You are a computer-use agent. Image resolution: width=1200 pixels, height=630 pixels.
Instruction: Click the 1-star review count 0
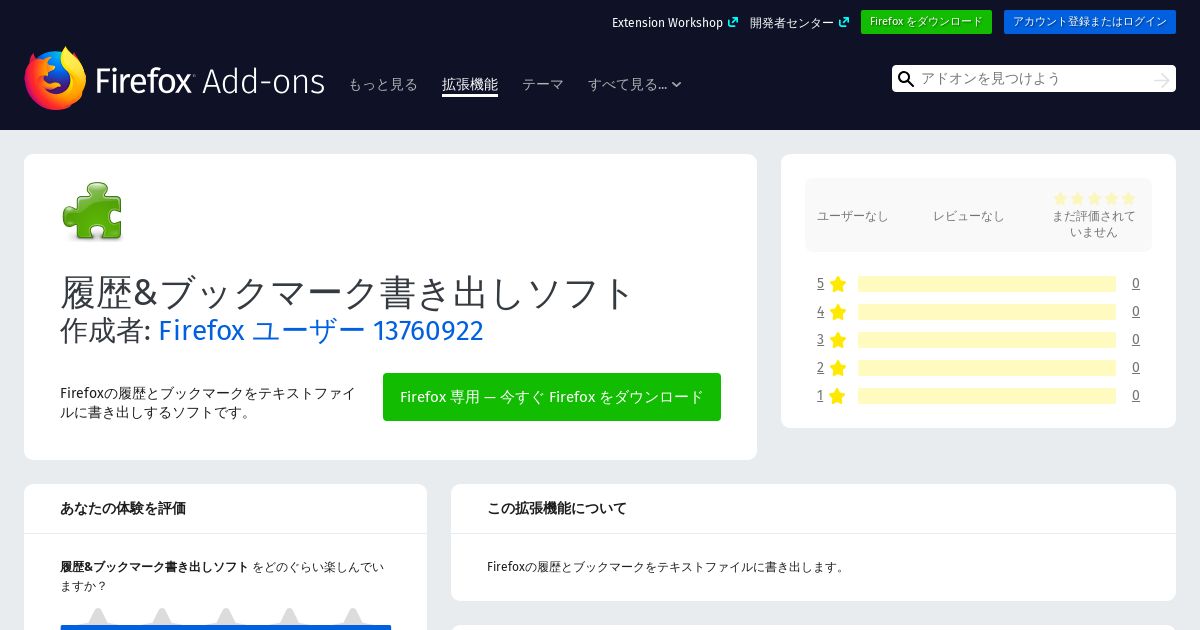(x=1136, y=396)
